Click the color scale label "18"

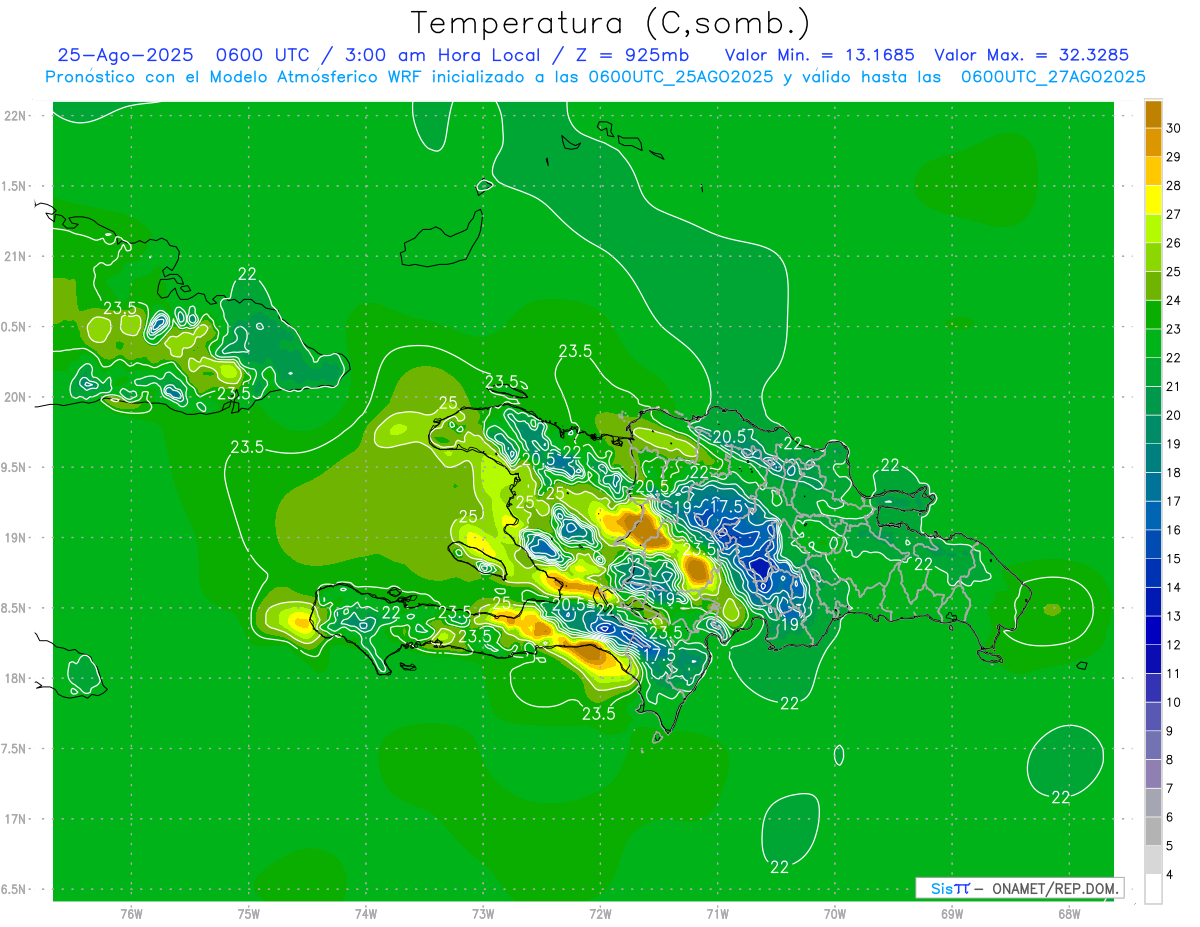pos(1173,473)
